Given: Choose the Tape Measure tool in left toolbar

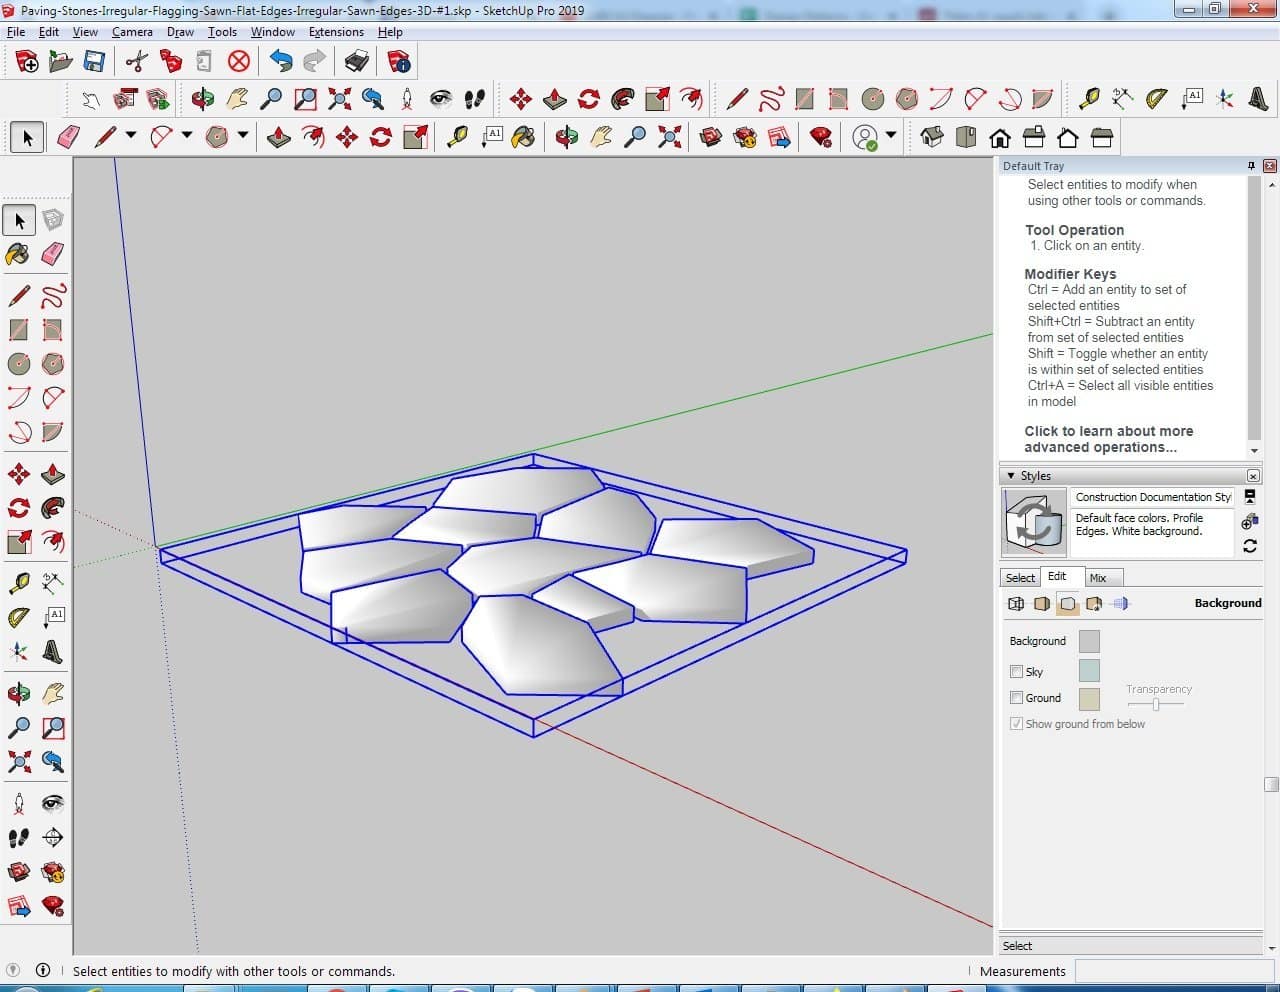Looking at the screenshot, I should [18, 583].
